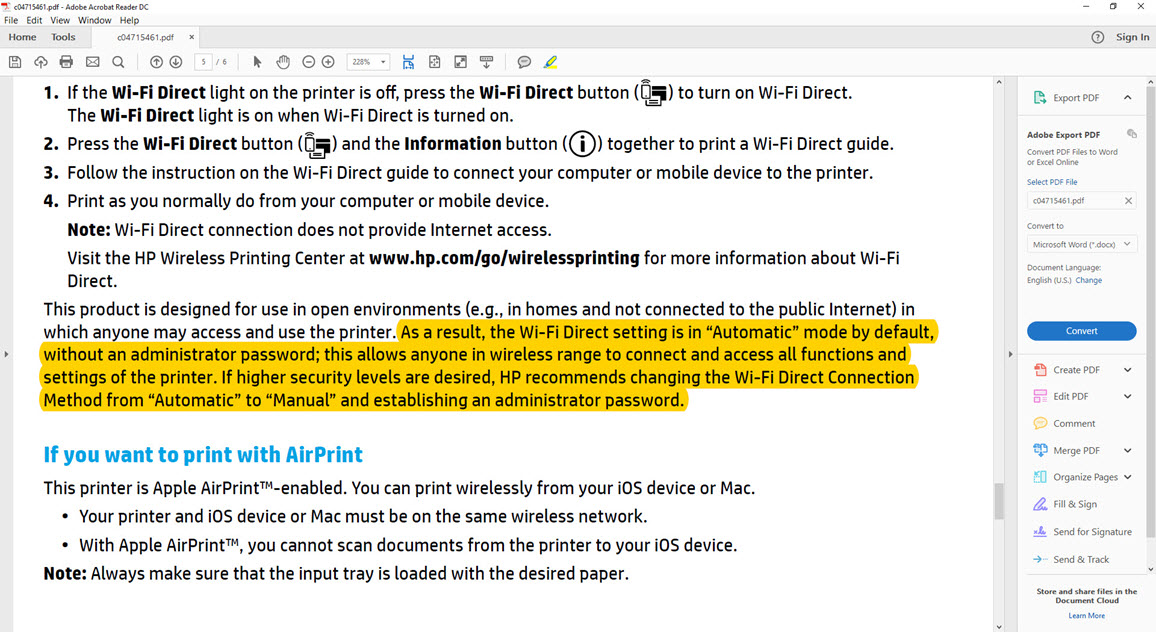Collapse the Export PDF panel chevron
1156x632 pixels.
pyautogui.click(x=1127, y=97)
